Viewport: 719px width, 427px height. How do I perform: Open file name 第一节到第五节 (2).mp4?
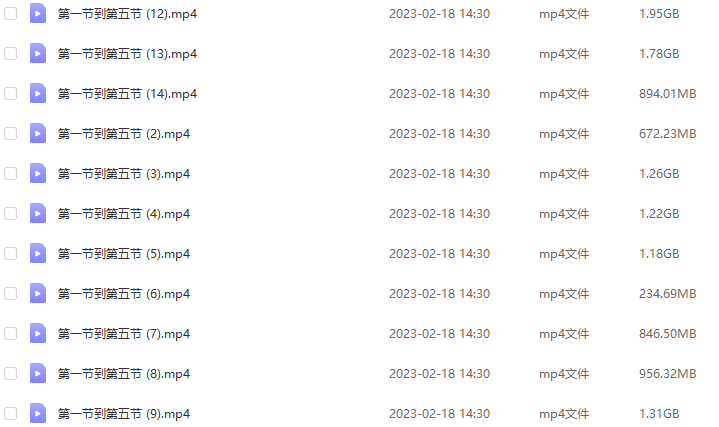point(124,133)
